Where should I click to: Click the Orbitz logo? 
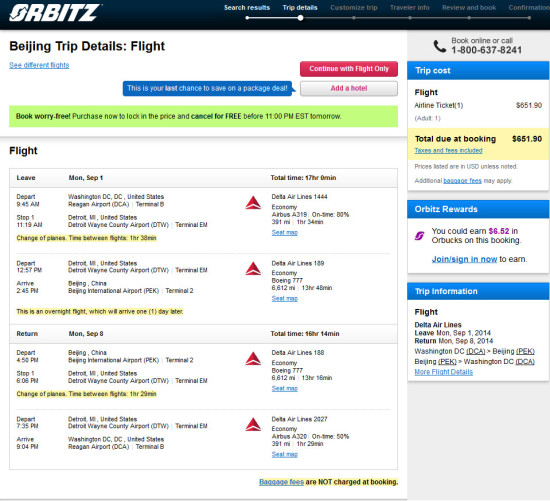[55, 13]
